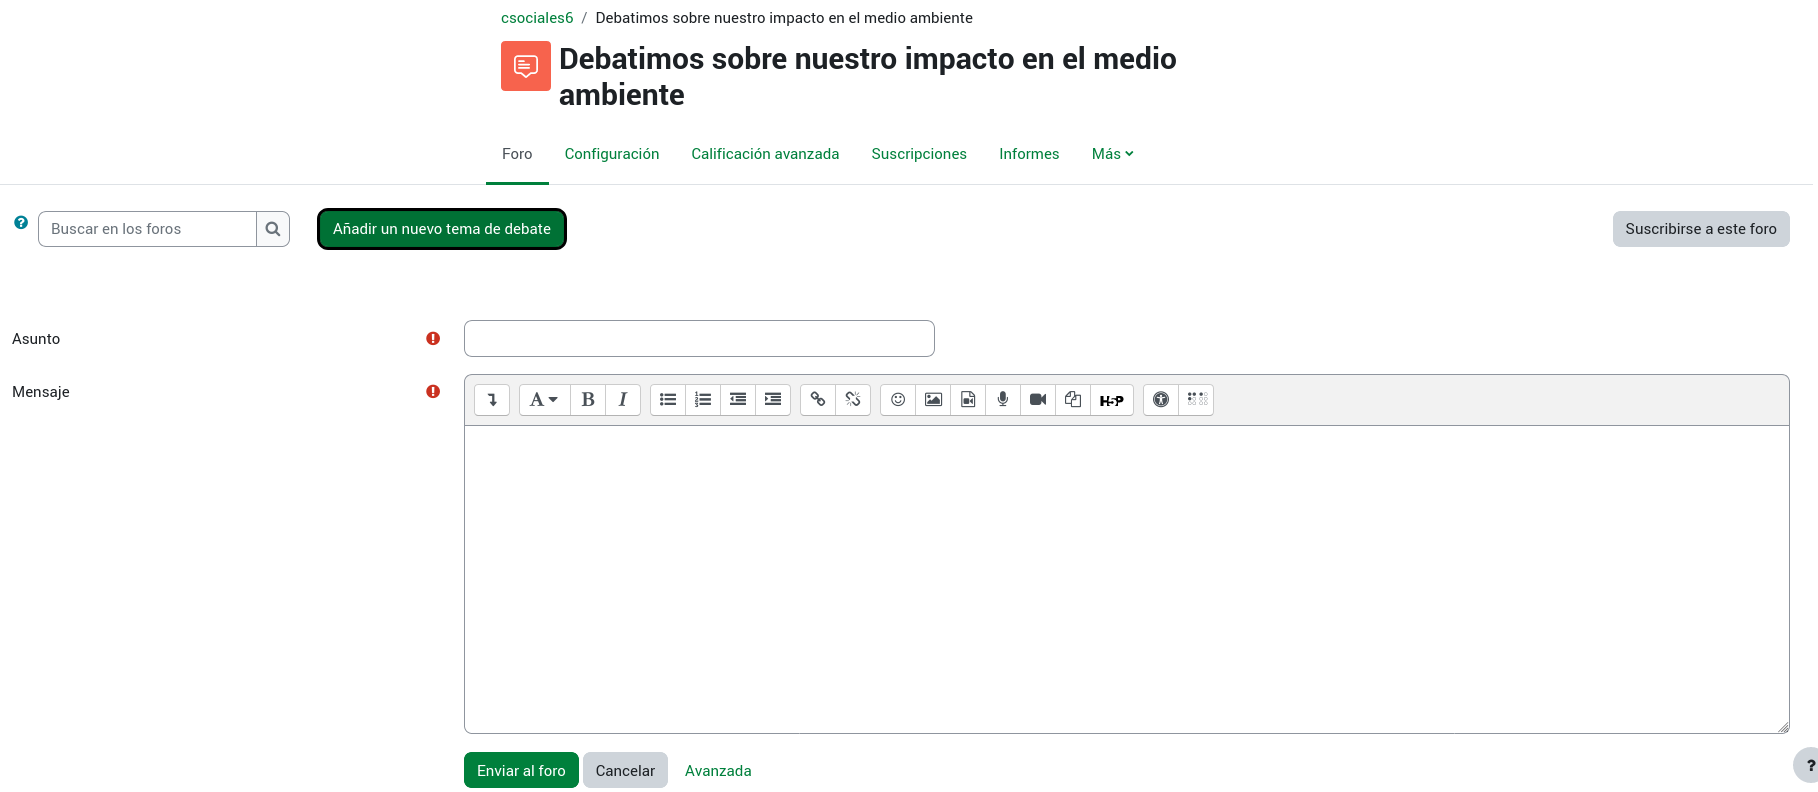Open the manage files tool
Screen dimensions: 1818x792
tap(1073, 400)
